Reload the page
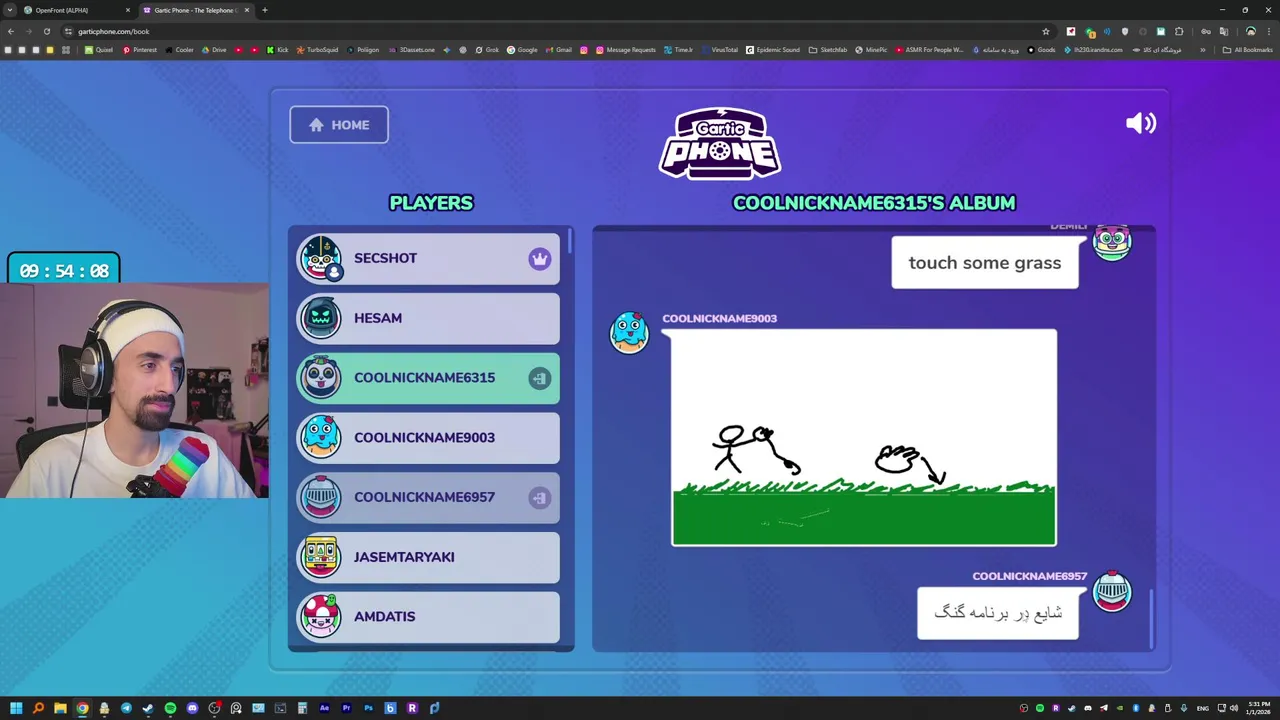Image resolution: width=1280 pixels, height=720 pixels. (x=46, y=31)
